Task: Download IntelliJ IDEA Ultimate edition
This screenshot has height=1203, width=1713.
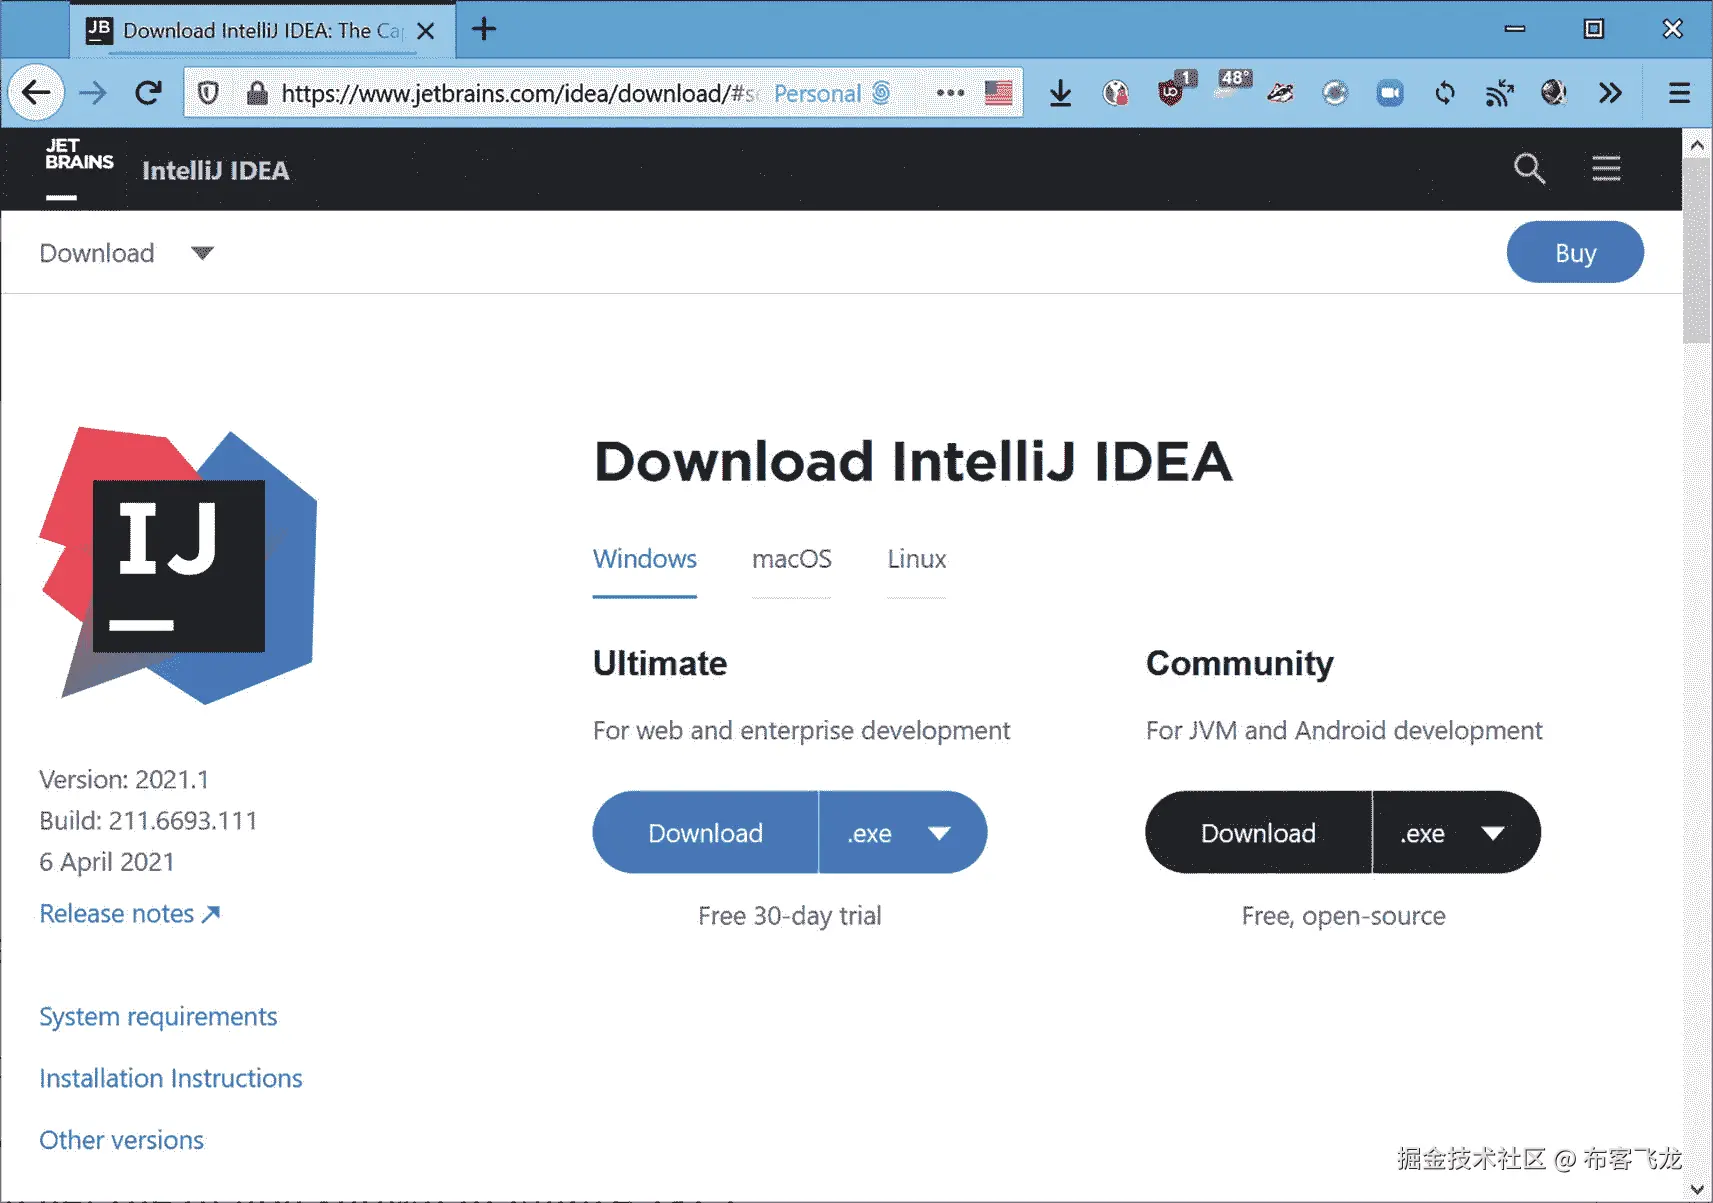Action: tap(705, 833)
